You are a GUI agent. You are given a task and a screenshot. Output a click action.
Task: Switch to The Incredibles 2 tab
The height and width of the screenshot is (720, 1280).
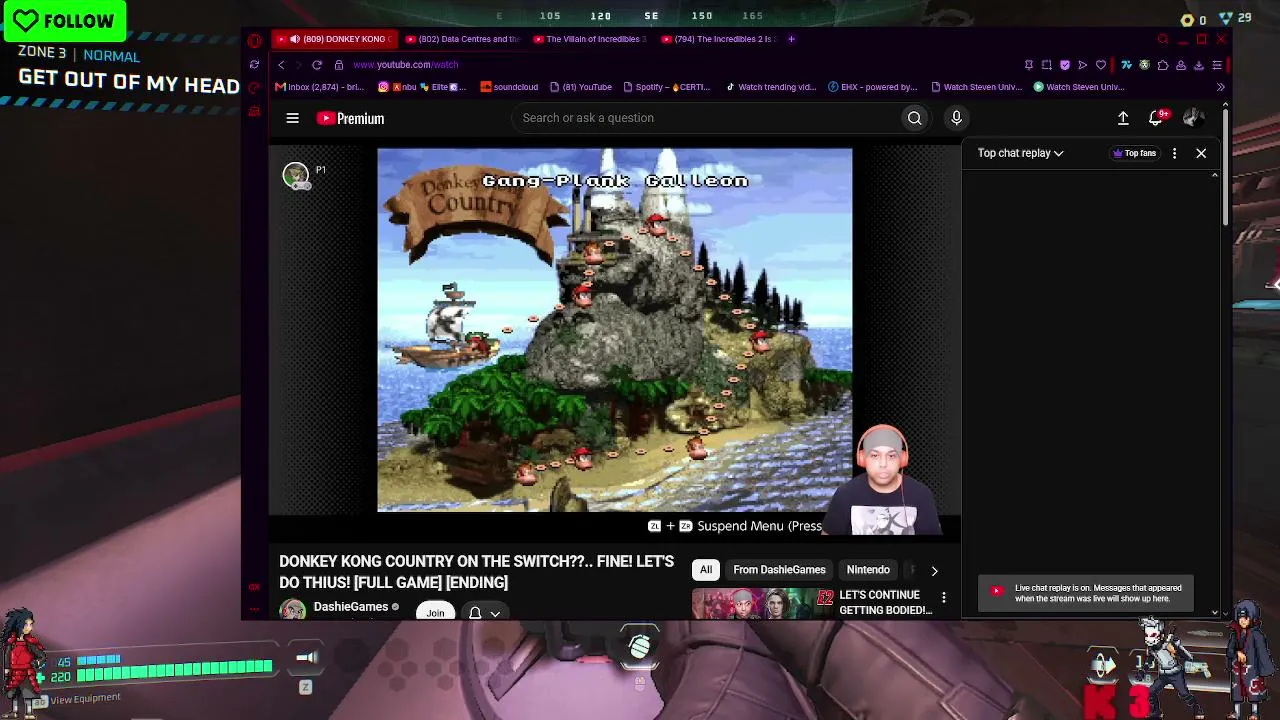click(719, 39)
